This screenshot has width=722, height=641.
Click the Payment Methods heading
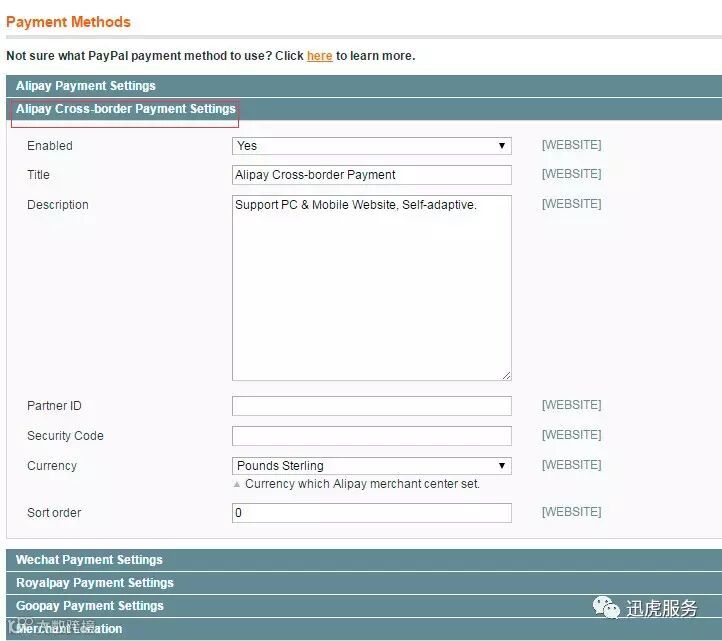coord(68,22)
